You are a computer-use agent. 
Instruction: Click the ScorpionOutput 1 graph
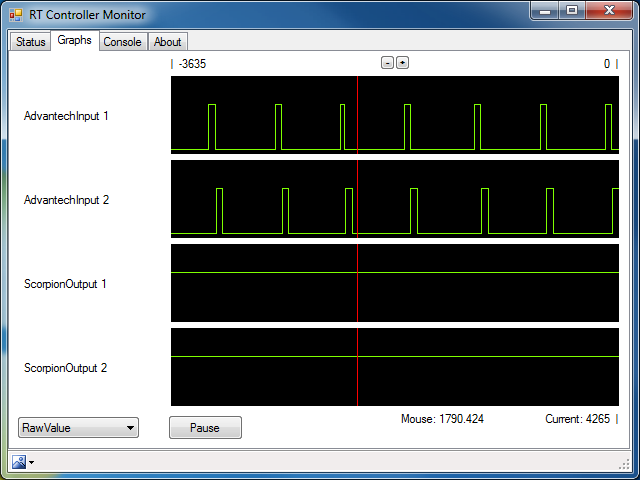tap(395, 283)
